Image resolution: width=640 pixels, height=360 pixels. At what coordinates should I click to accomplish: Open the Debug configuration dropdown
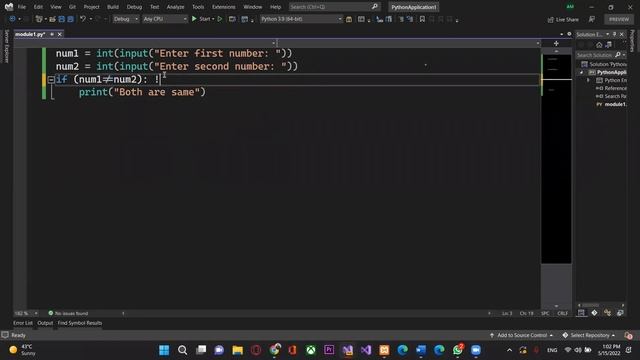tap(126, 19)
